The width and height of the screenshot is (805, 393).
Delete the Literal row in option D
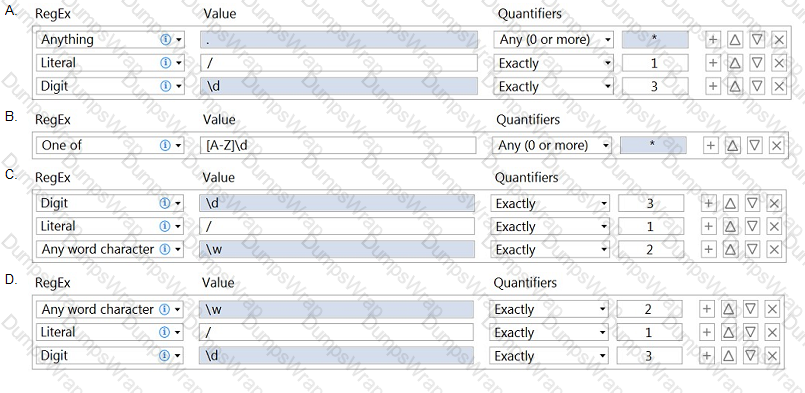pyautogui.click(x=772, y=332)
